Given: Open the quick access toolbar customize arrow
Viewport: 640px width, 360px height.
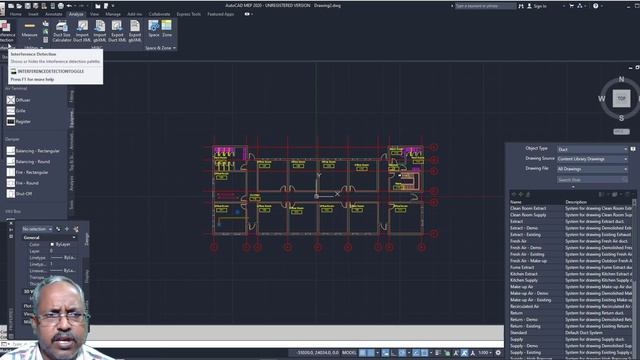Looking at the screenshot, I should click(x=113, y=6).
